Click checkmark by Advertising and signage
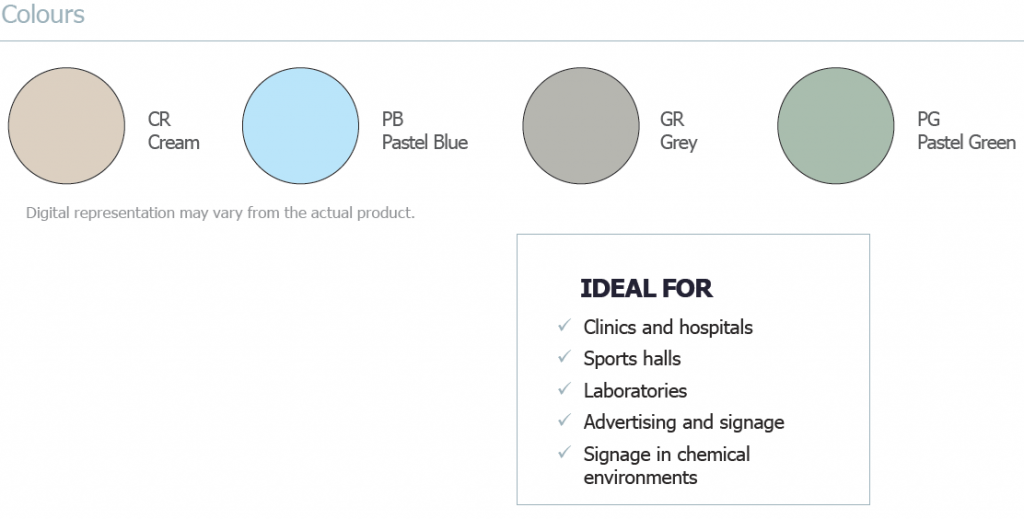The width and height of the screenshot is (1024, 519). (564, 421)
